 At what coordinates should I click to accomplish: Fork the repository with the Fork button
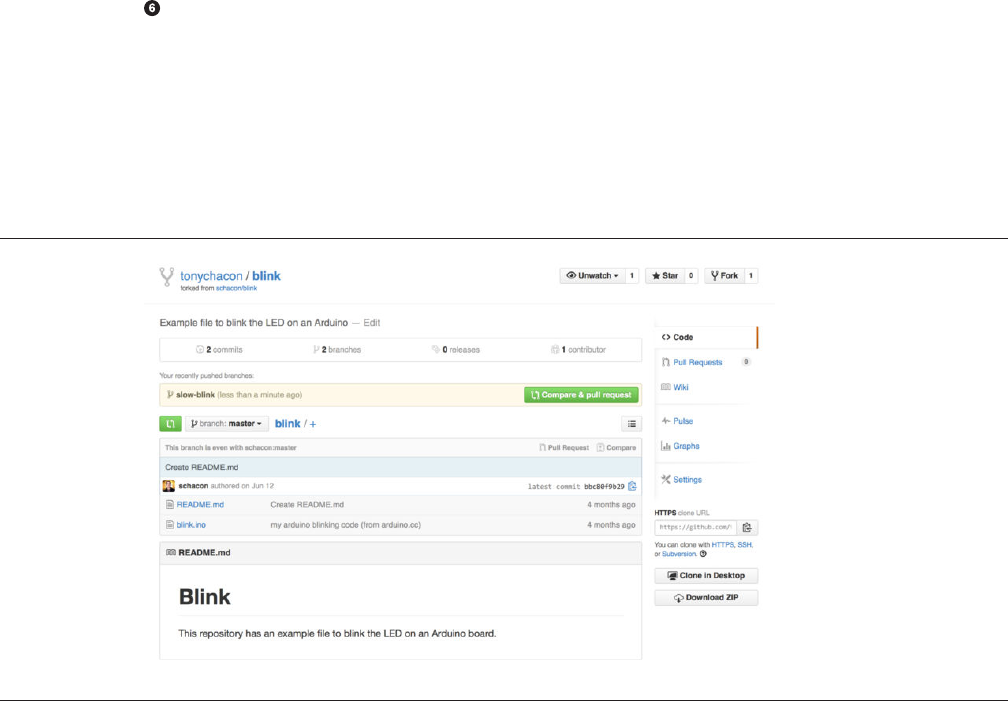point(724,276)
